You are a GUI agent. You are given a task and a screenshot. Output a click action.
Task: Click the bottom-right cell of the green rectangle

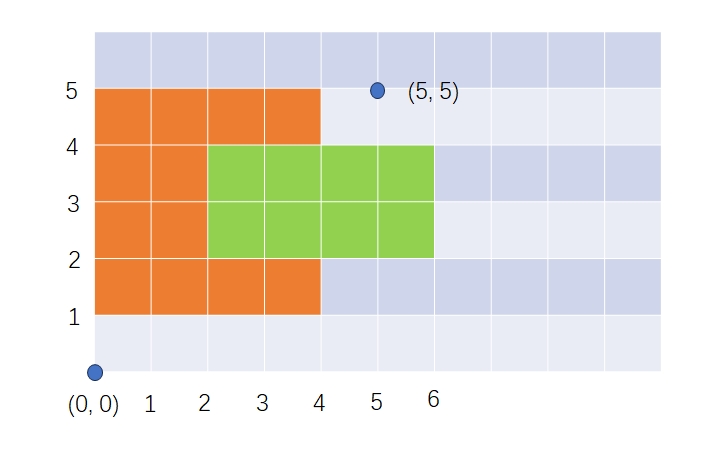[406, 230]
